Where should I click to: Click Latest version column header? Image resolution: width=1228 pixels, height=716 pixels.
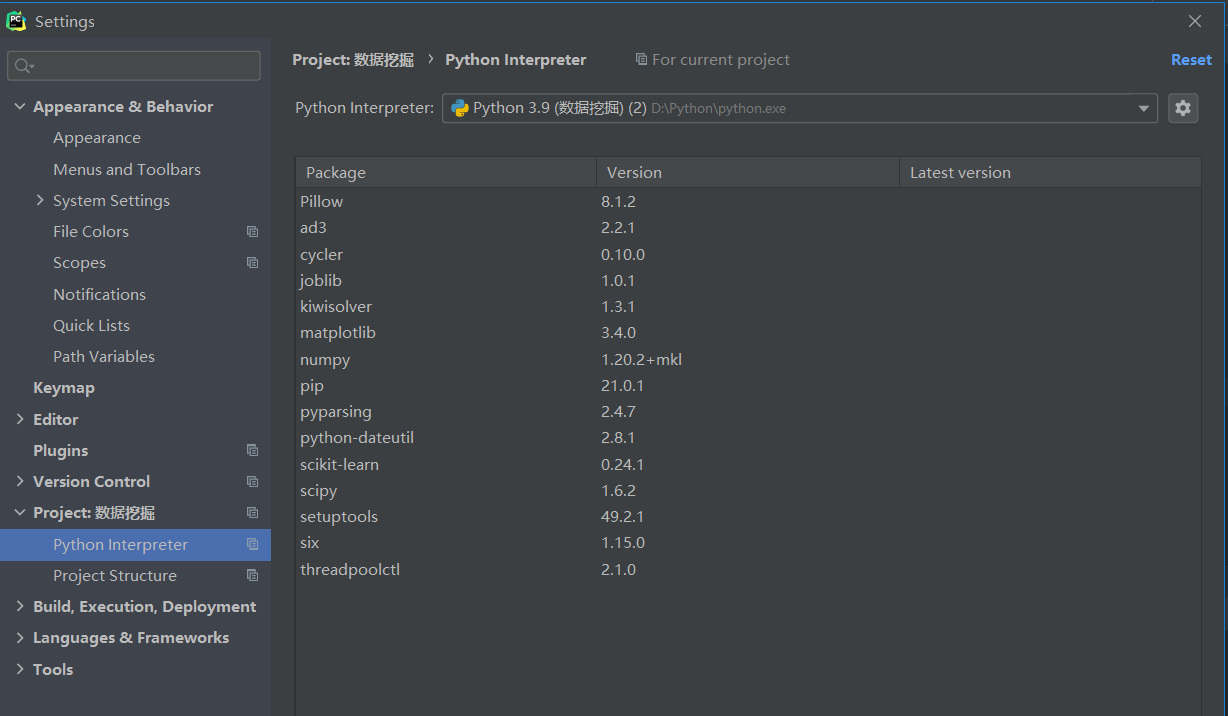(1050, 172)
